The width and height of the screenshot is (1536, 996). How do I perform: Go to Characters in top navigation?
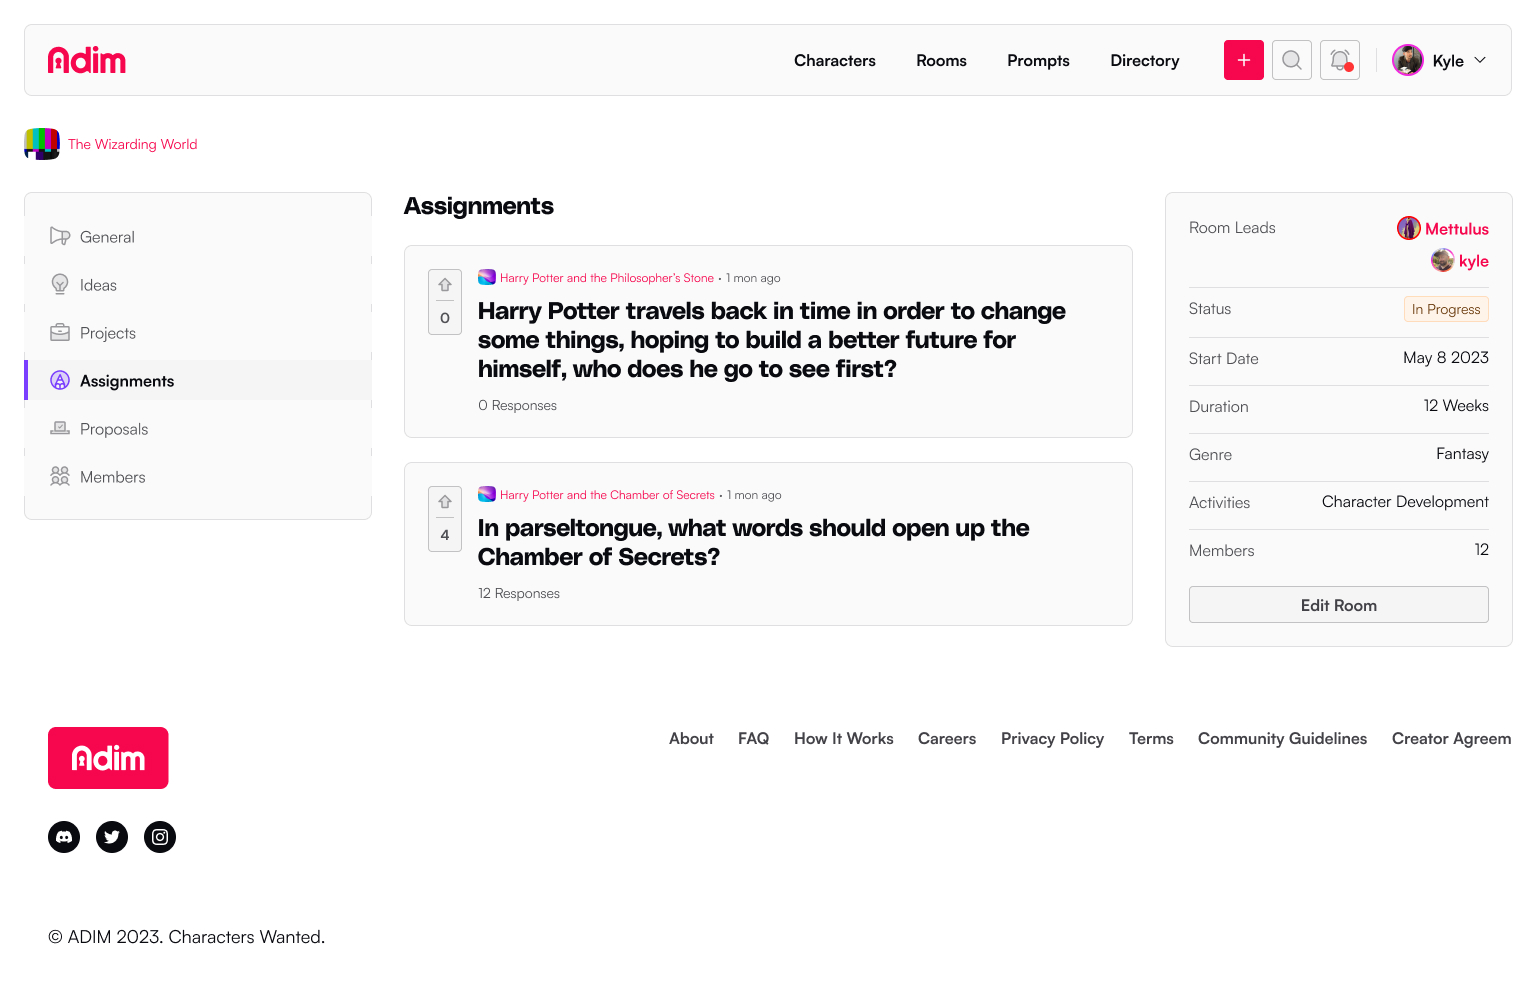coord(834,61)
